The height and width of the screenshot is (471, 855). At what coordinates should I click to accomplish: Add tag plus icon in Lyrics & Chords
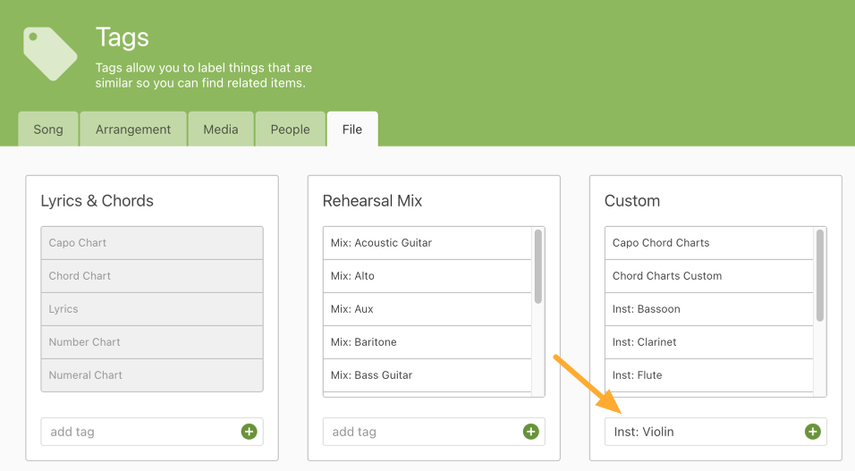point(249,432)
